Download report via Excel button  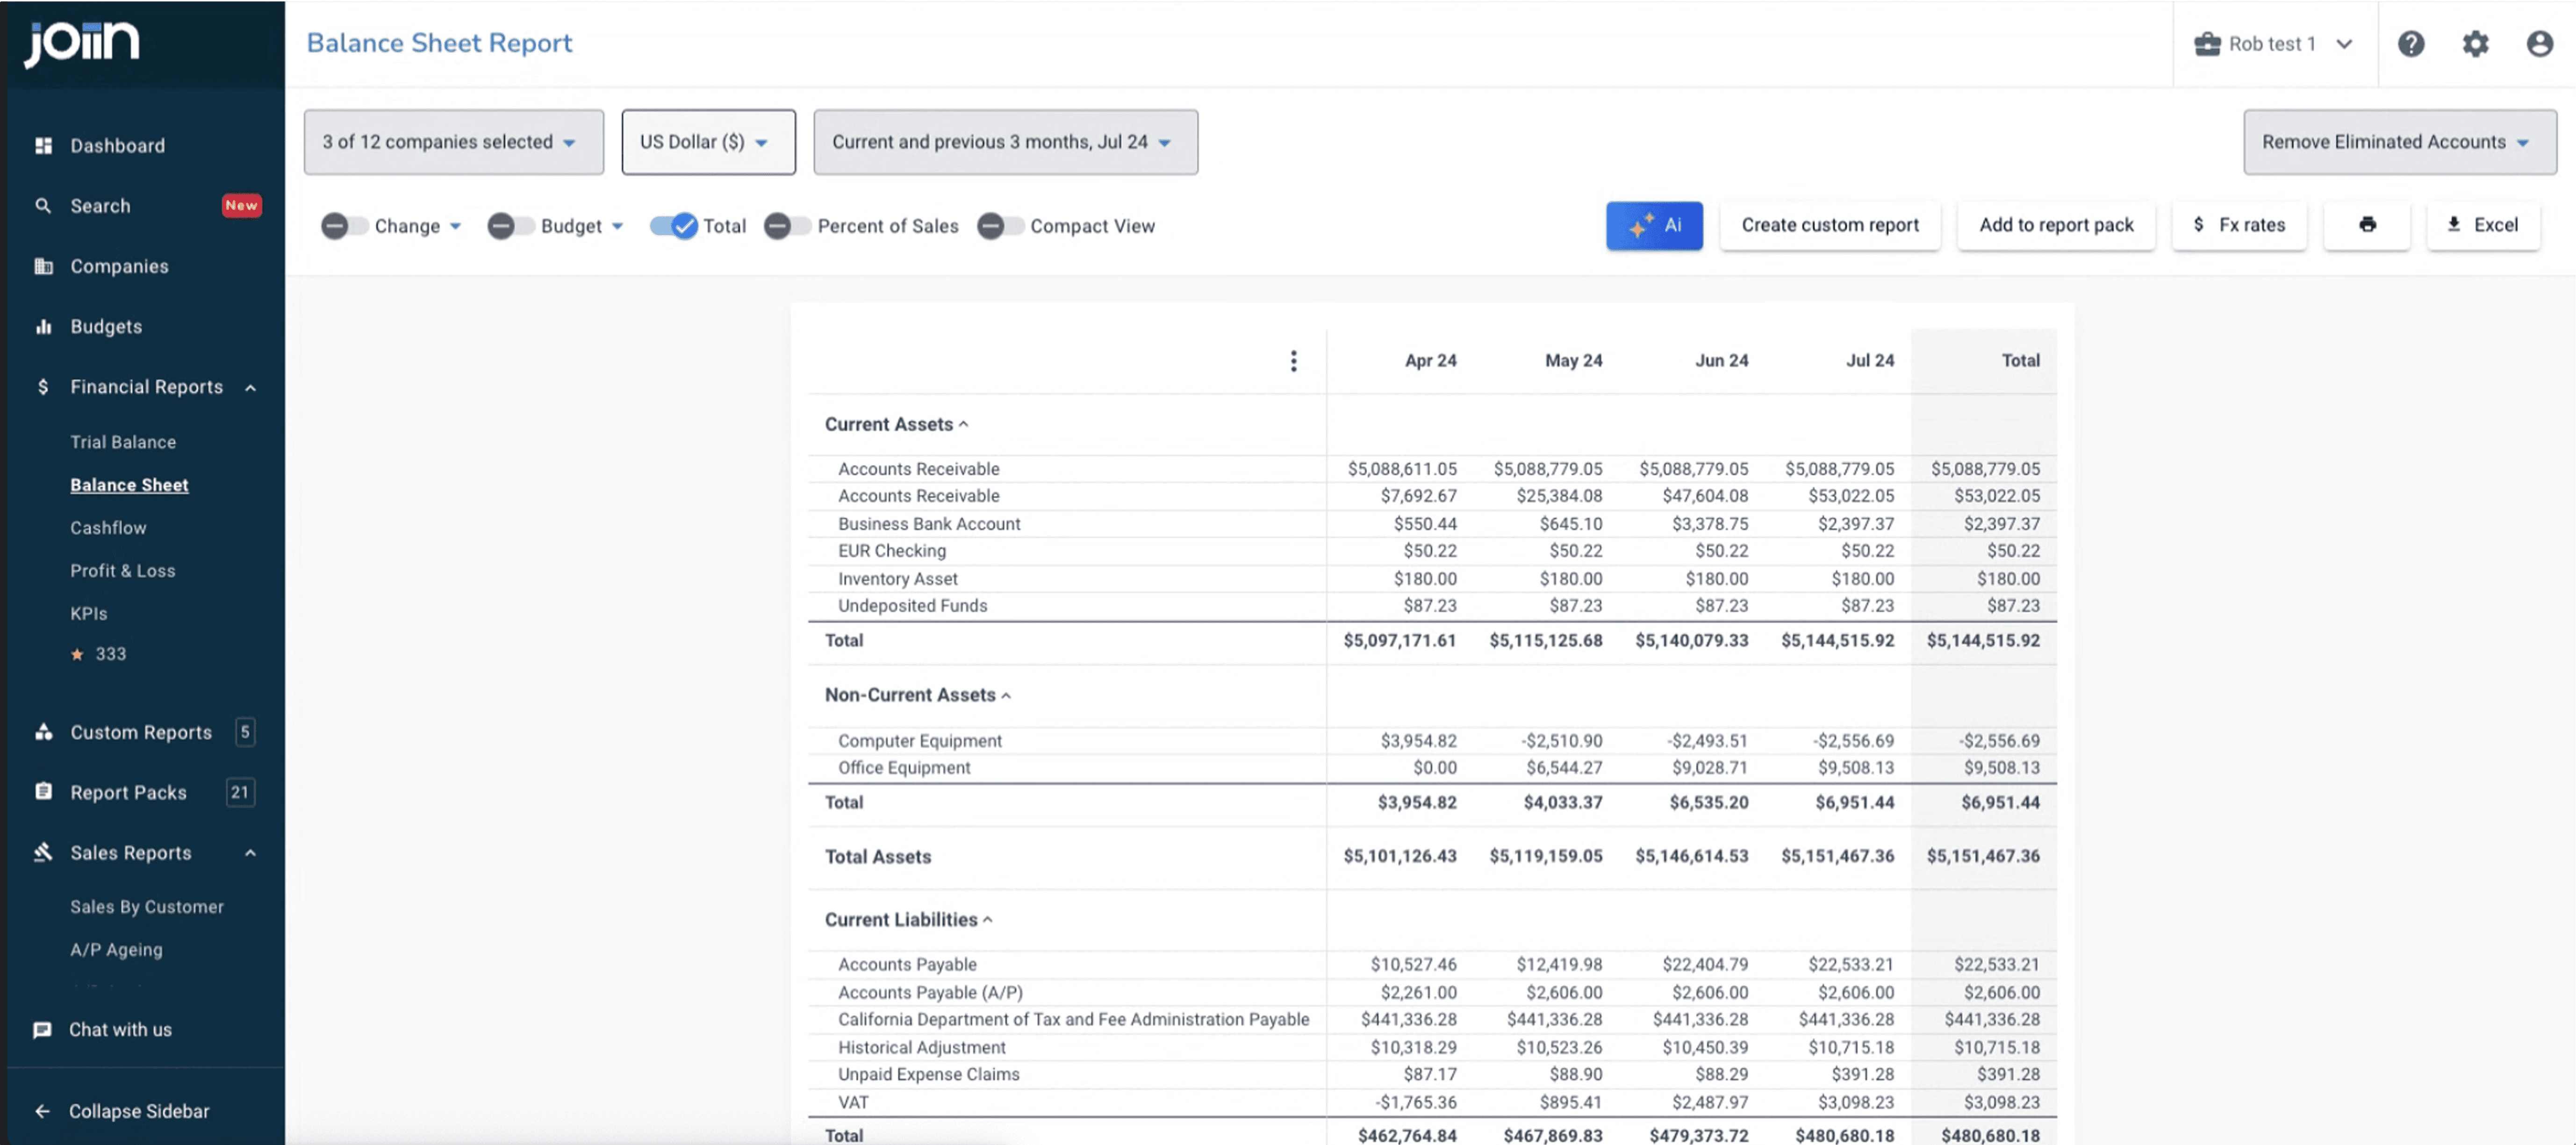tap(2482, 225)
